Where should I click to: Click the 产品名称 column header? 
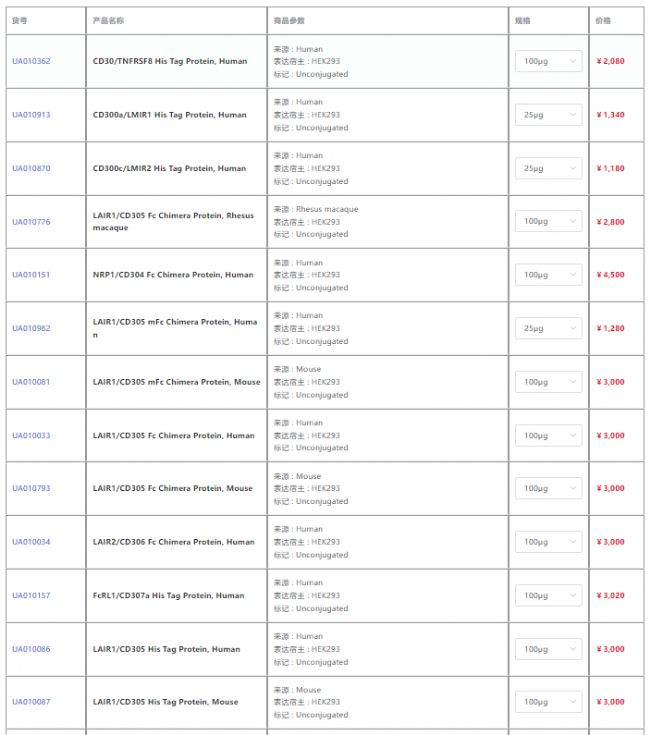click(x=108, y=20)
